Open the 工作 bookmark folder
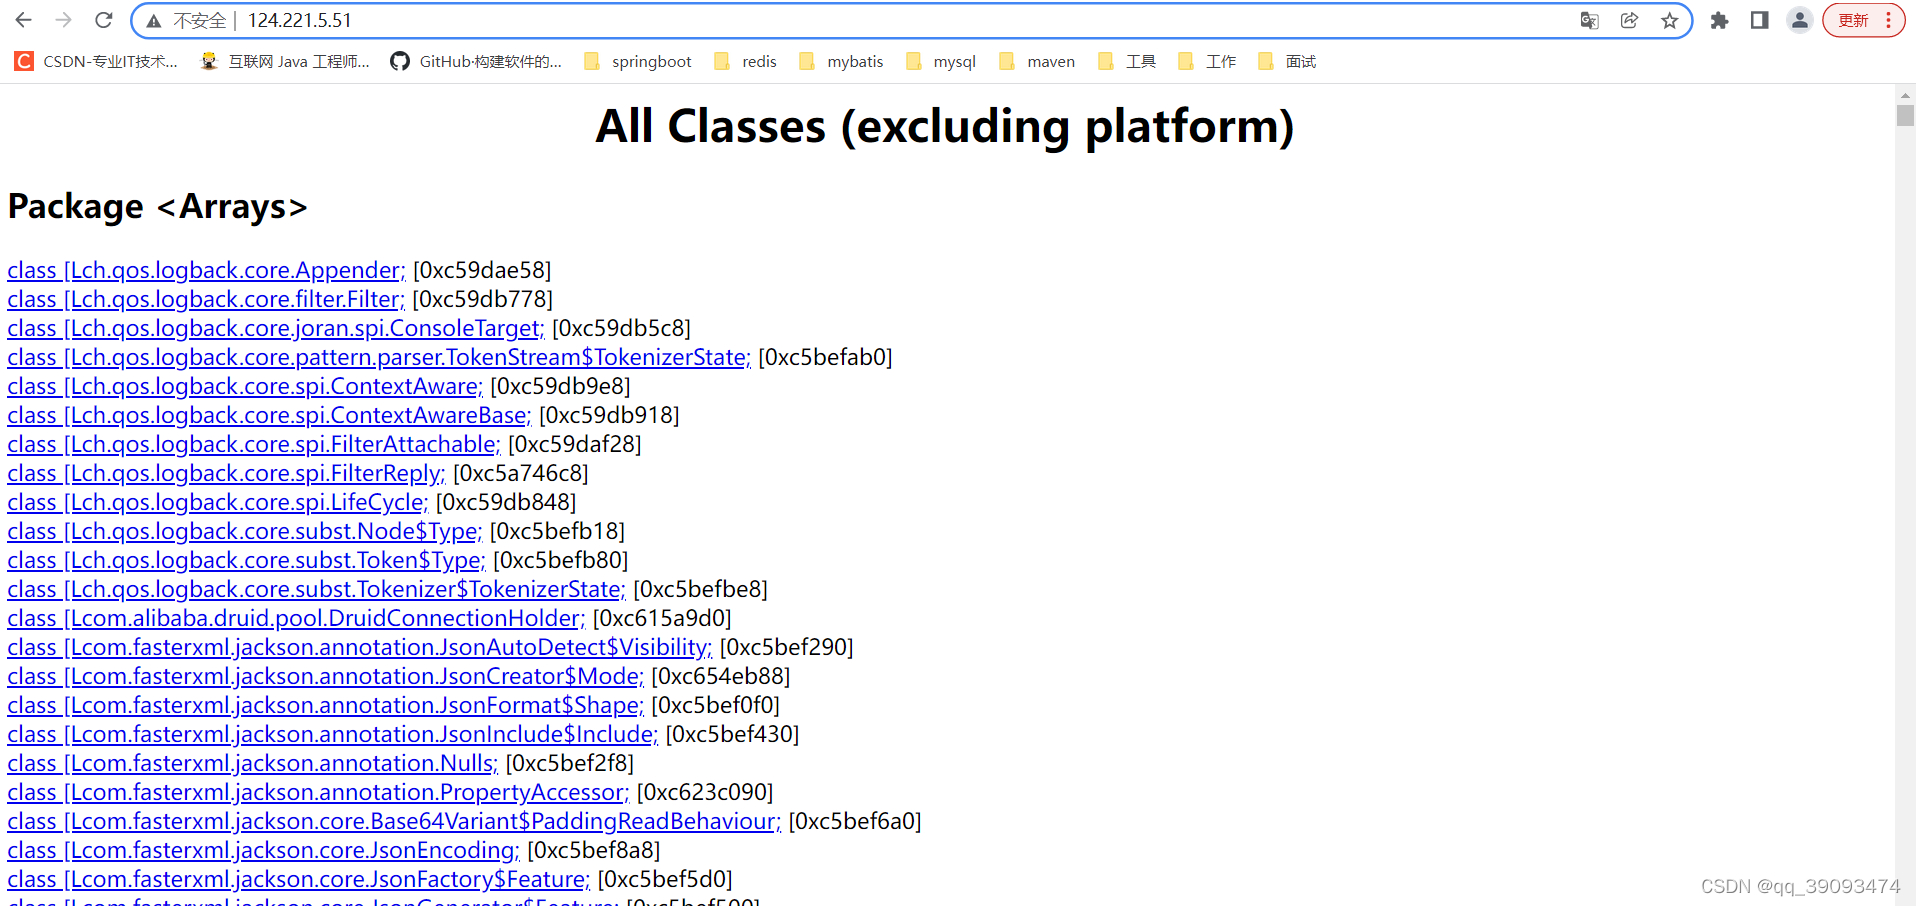 point(1207,62)
